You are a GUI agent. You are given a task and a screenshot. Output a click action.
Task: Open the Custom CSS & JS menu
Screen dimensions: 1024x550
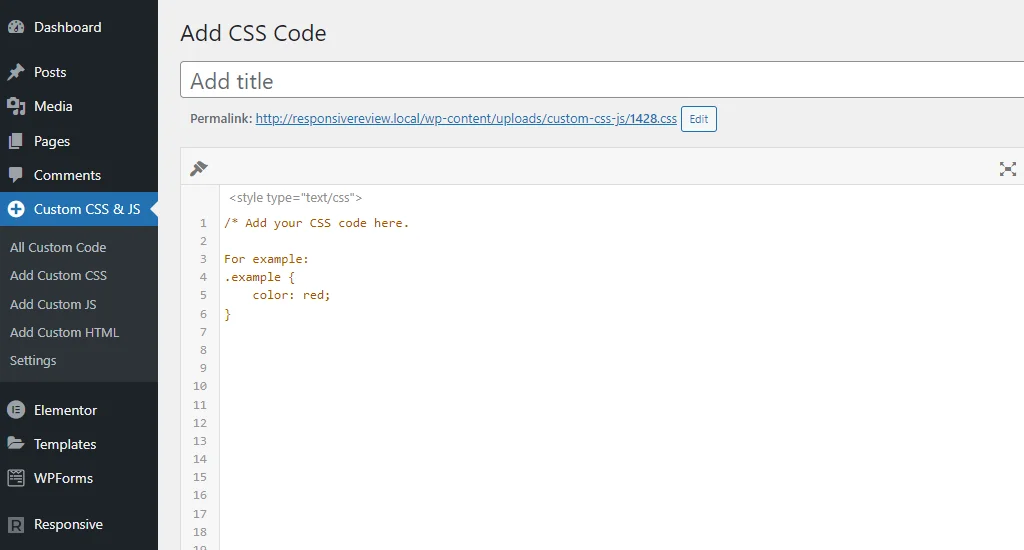point(79,209)
